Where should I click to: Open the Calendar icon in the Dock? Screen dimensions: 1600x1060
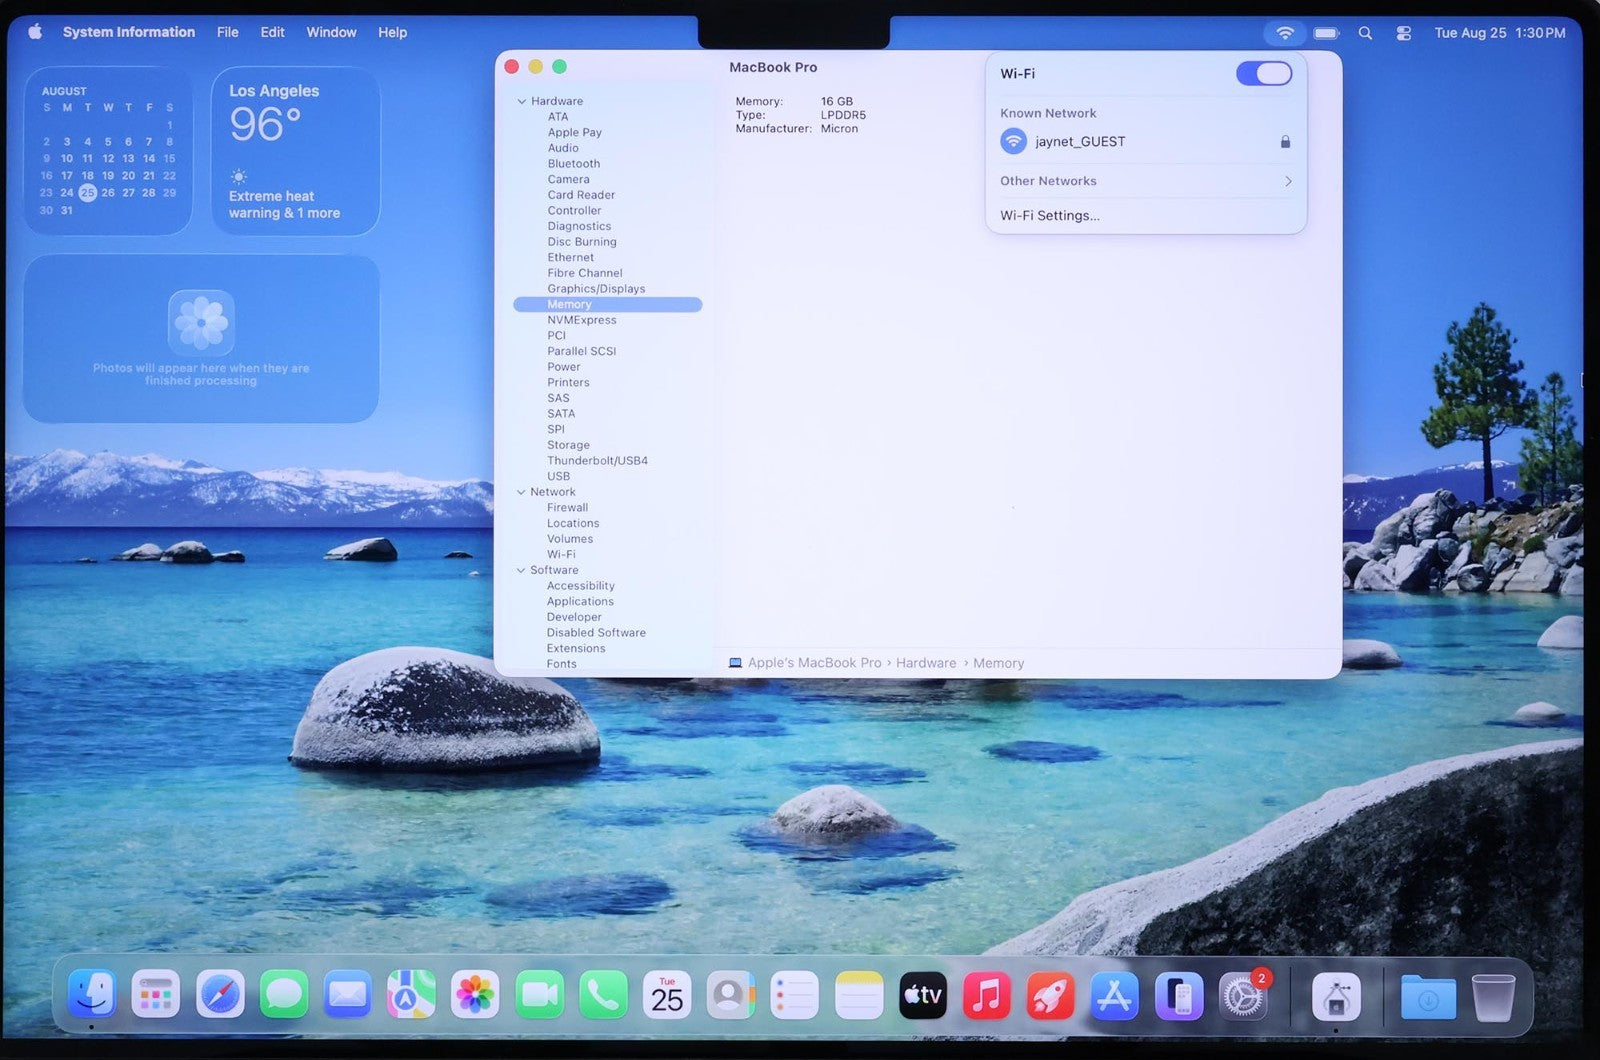click(x=667, y=995)
